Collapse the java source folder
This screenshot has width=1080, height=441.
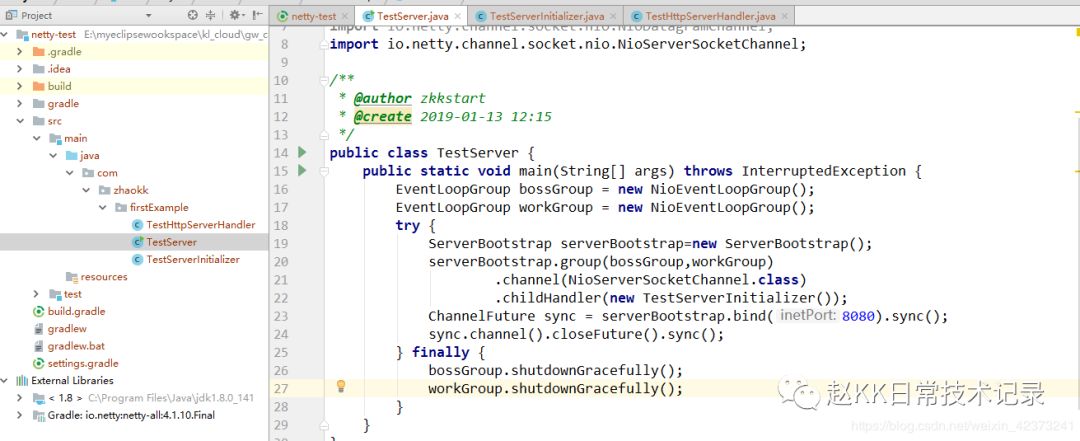52,155
